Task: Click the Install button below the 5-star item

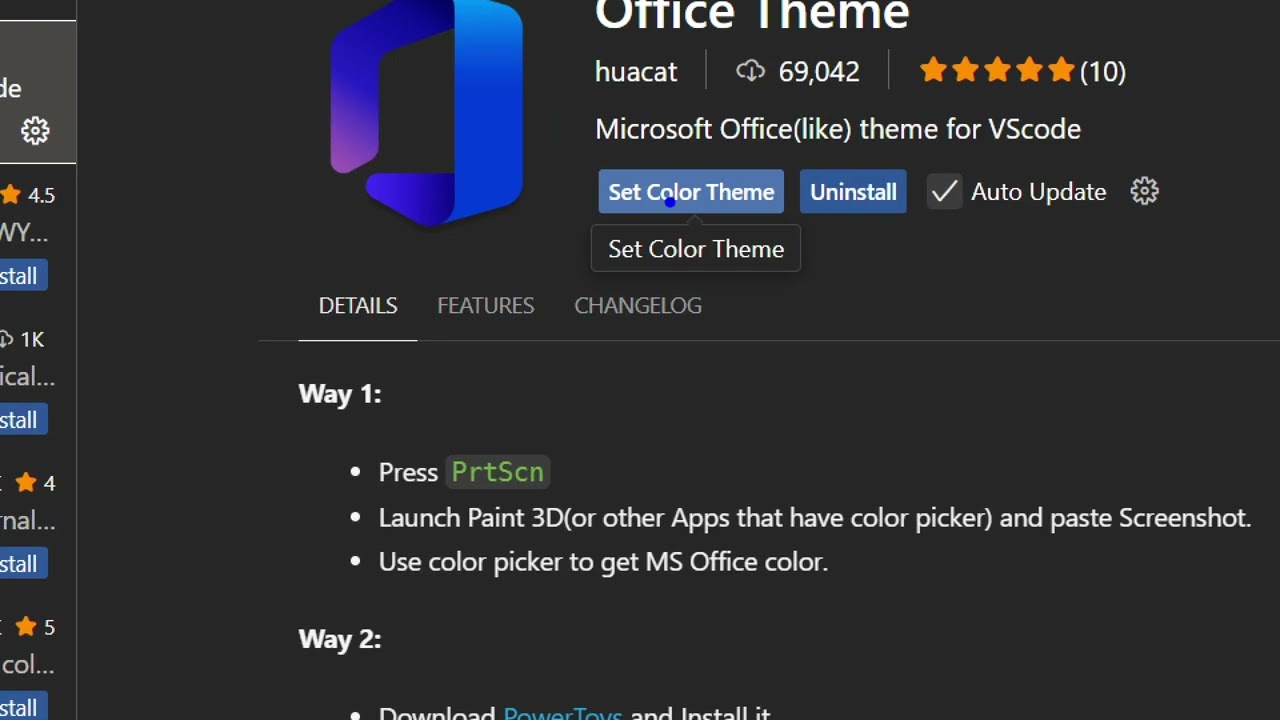Action: click(22, 706)
